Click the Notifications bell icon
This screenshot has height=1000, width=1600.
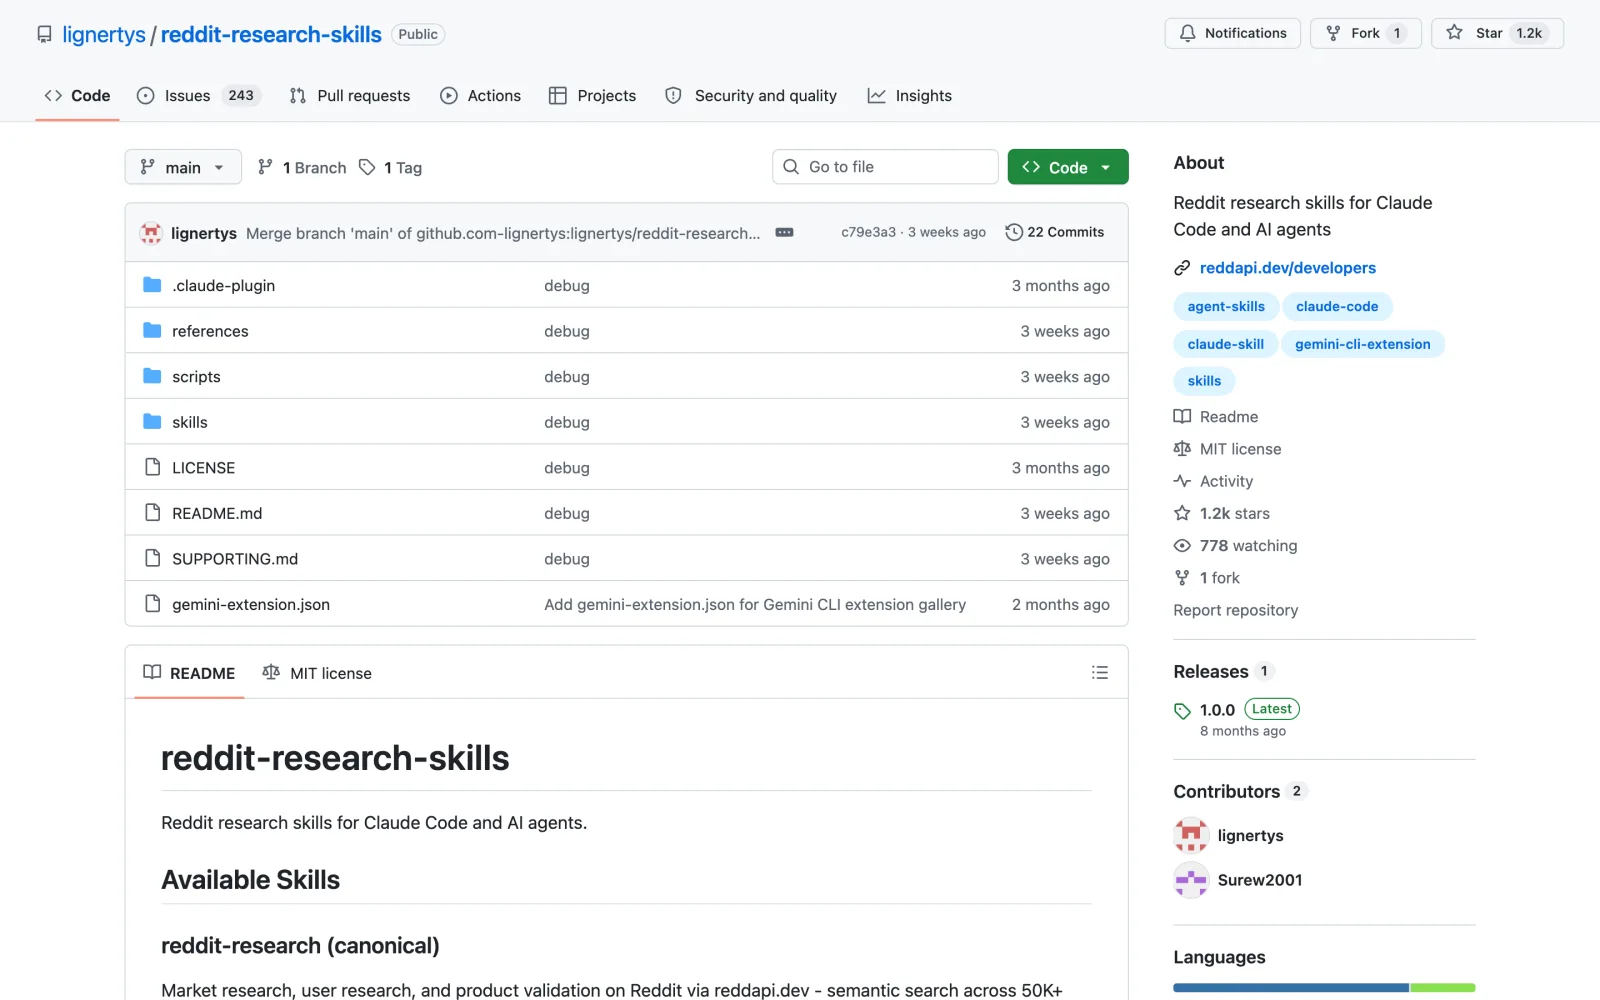pyautogui.click(x=1187, y=33)
